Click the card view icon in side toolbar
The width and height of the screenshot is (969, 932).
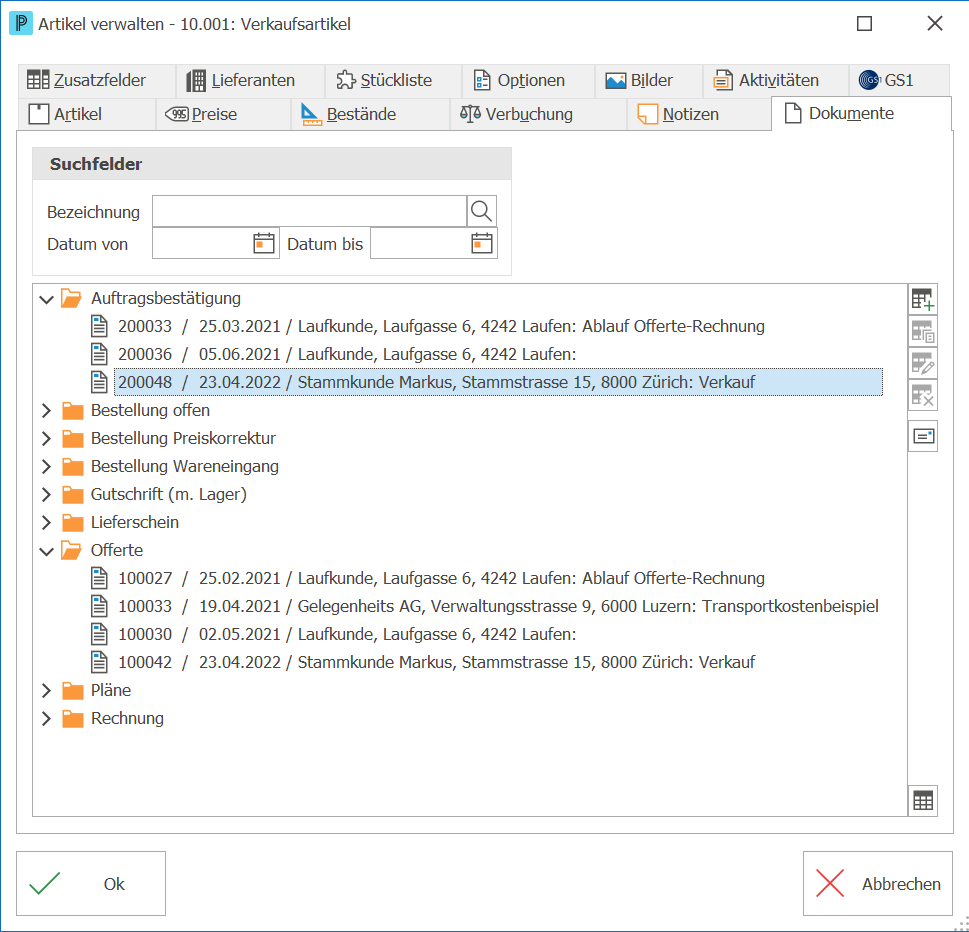tap(923, 436)
